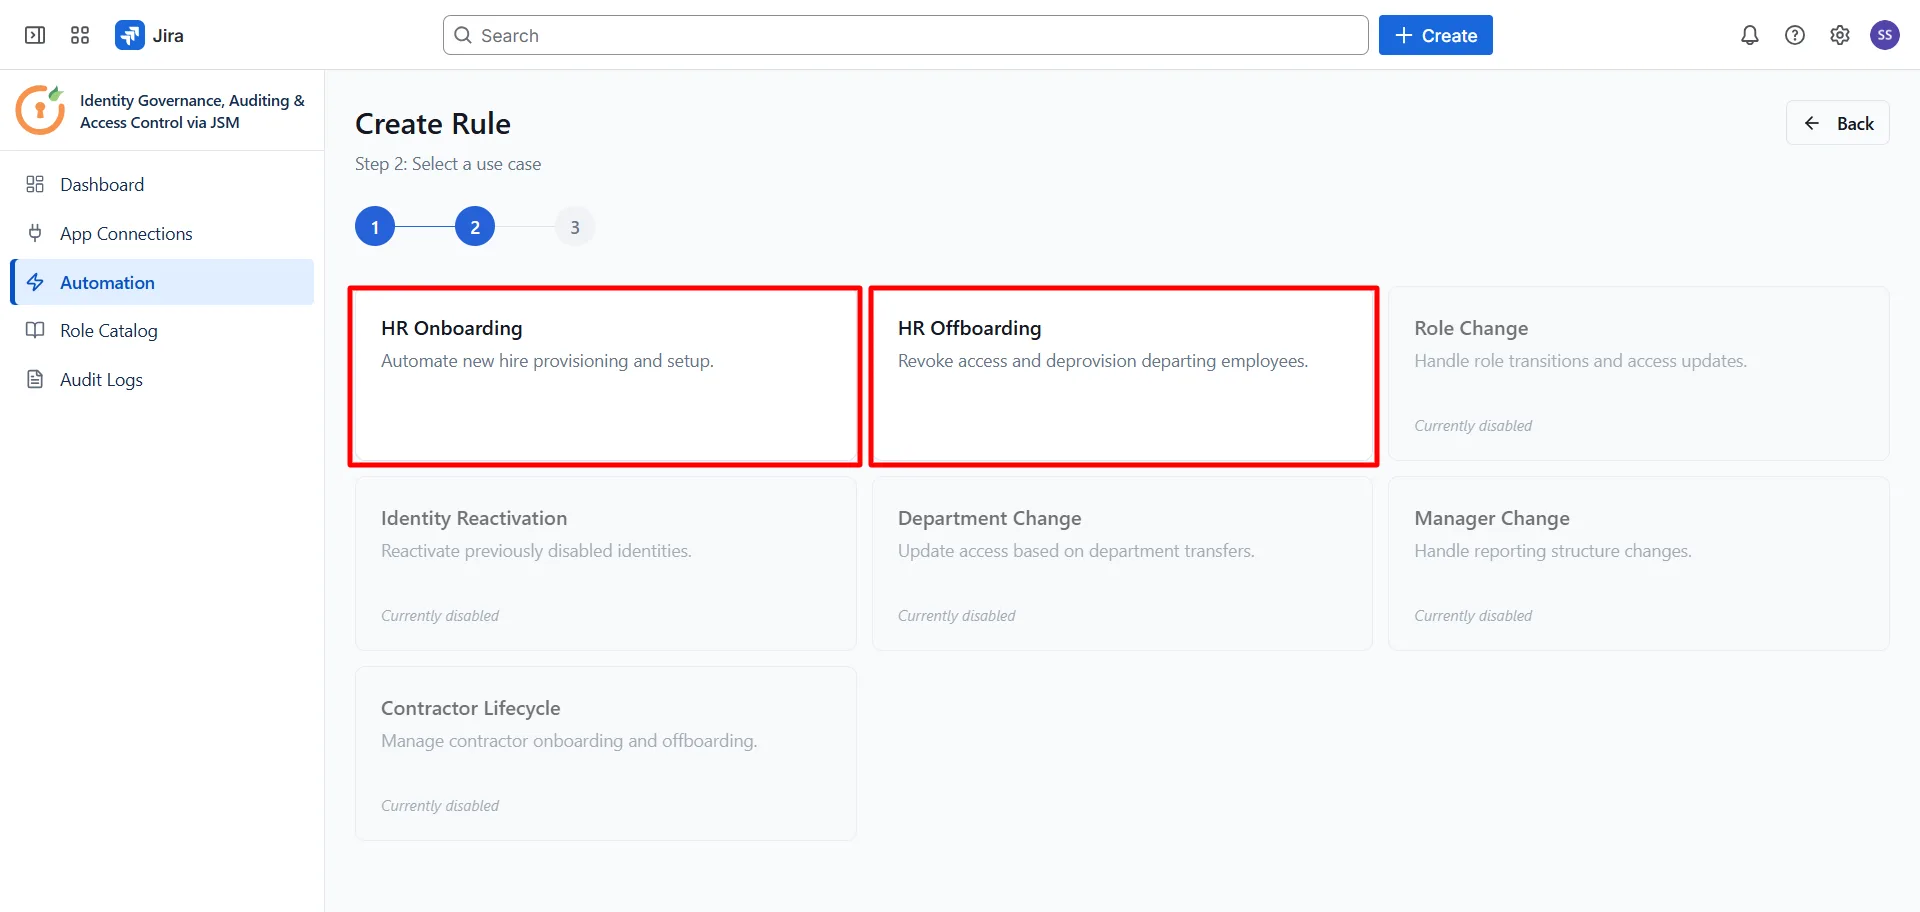Click 'Currently disabled' under Department Change
This screenshot has height=912, width=1920.
click(956, 616)
